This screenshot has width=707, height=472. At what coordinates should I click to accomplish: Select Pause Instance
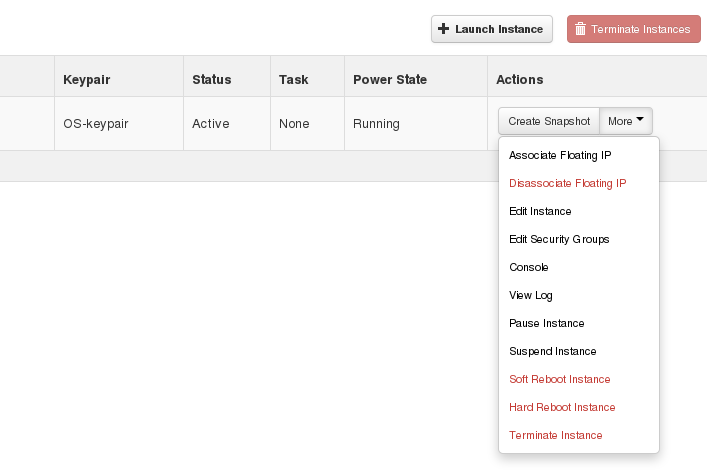coord(546,324)
